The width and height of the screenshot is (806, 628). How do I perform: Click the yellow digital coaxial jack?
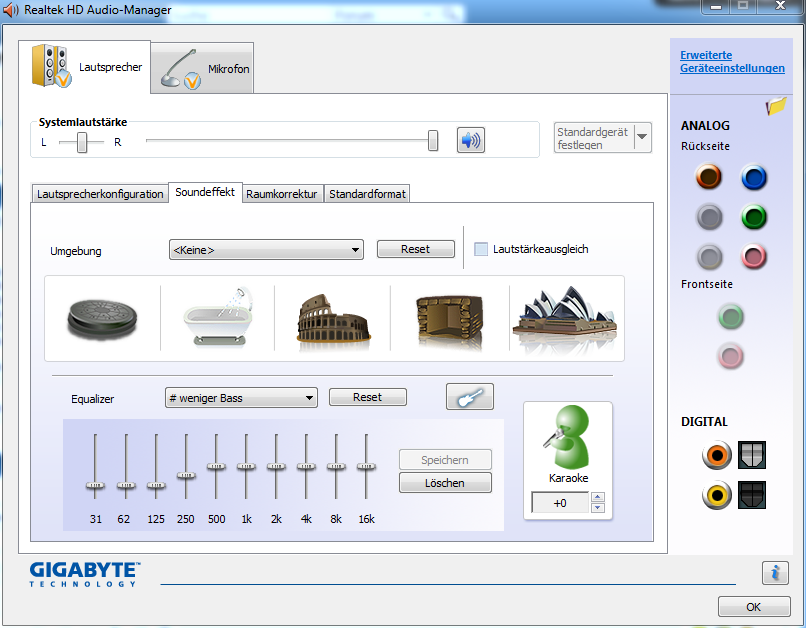(x=717, y=495)
